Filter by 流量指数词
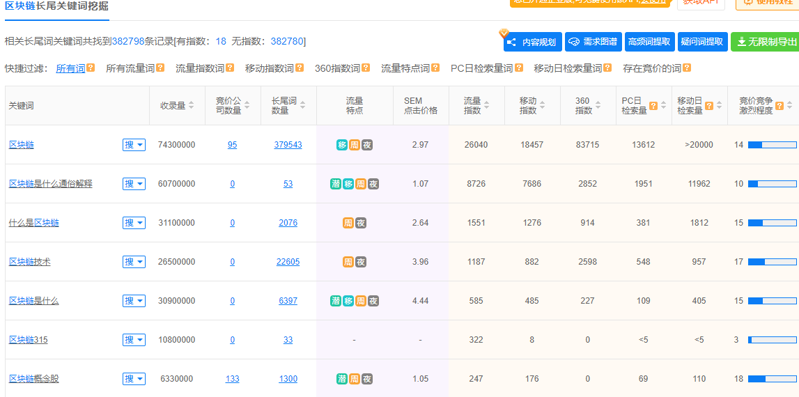The height and width of the screenshot is (397, 799). click(x=200, y=68)
